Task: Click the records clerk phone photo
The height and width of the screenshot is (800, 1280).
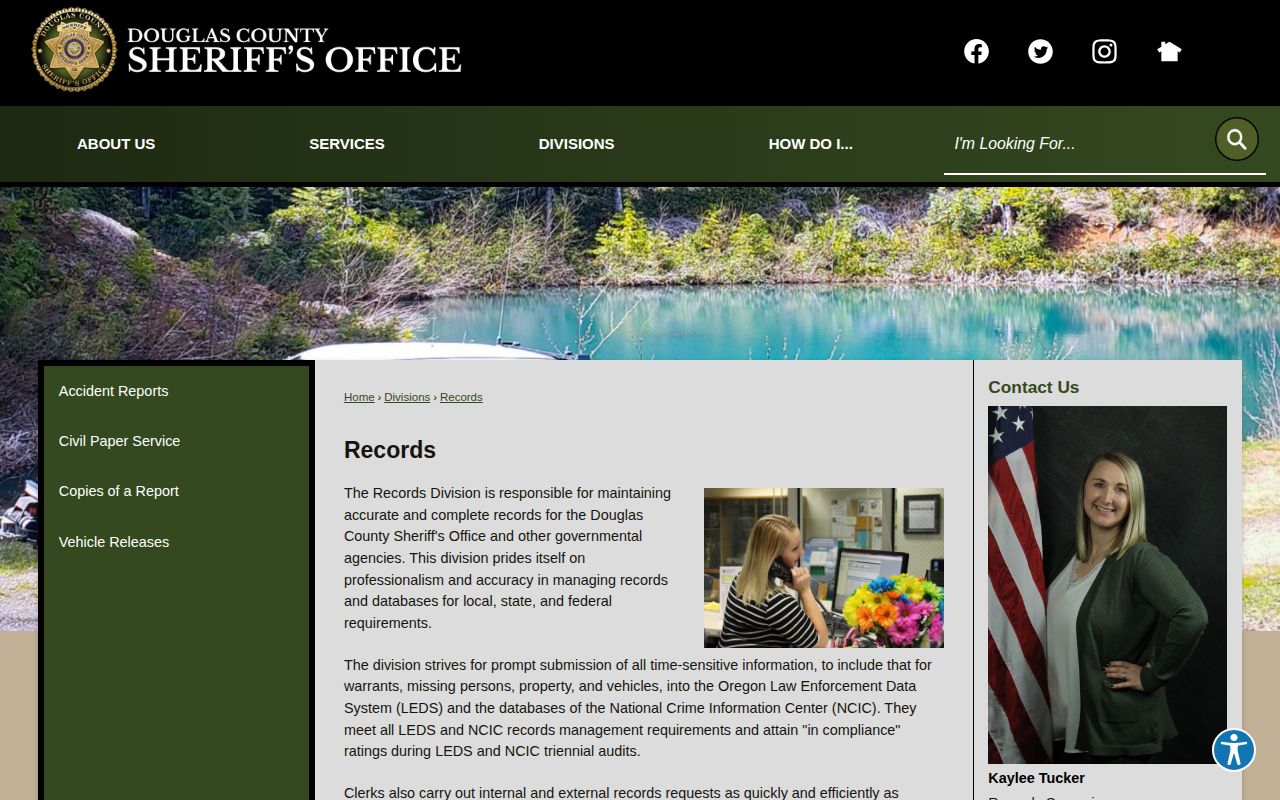Action: click(x=824, y=568)
